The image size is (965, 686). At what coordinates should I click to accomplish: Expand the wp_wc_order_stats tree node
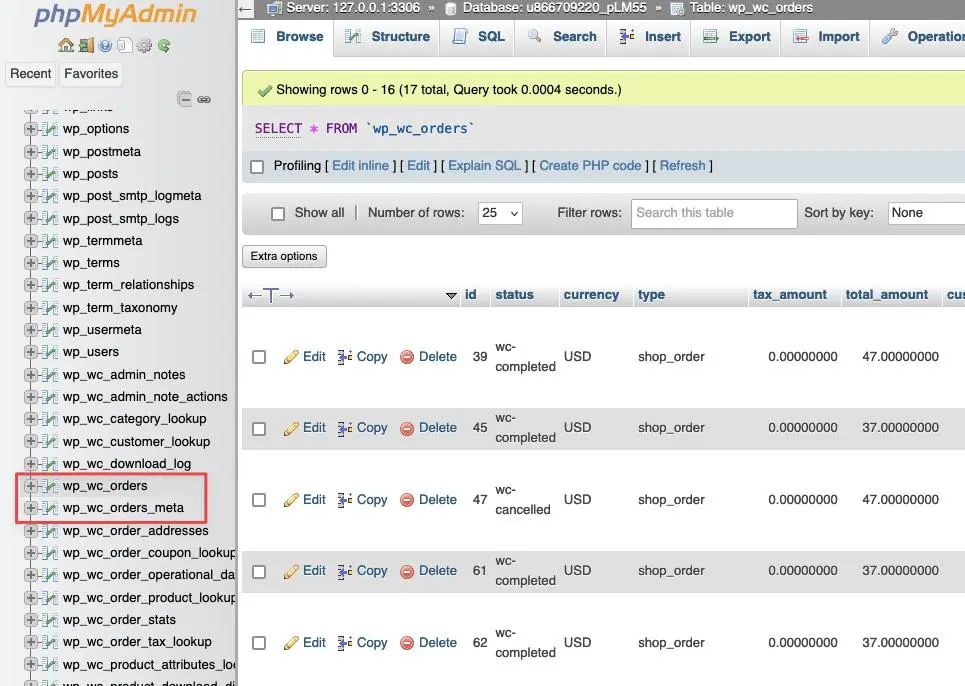[30, 620]
